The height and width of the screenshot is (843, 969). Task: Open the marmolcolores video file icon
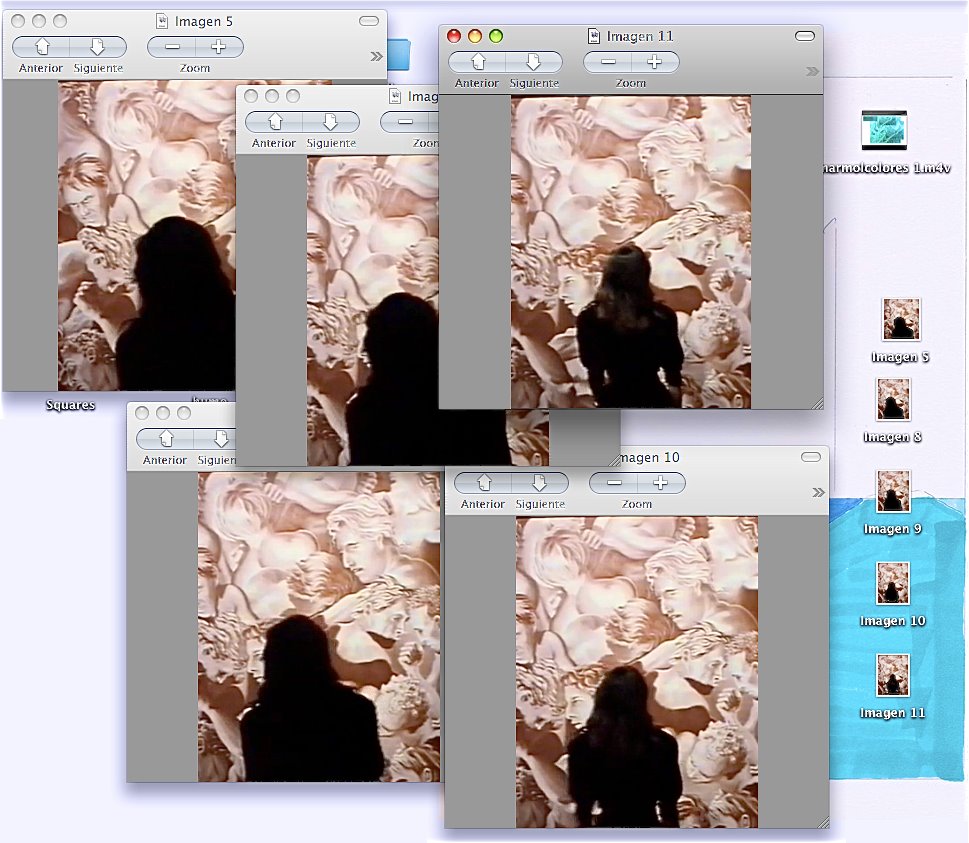point(883,131)
